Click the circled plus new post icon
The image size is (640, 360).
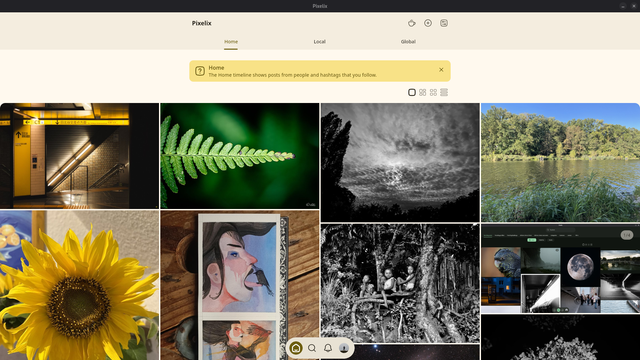point(428,23)
